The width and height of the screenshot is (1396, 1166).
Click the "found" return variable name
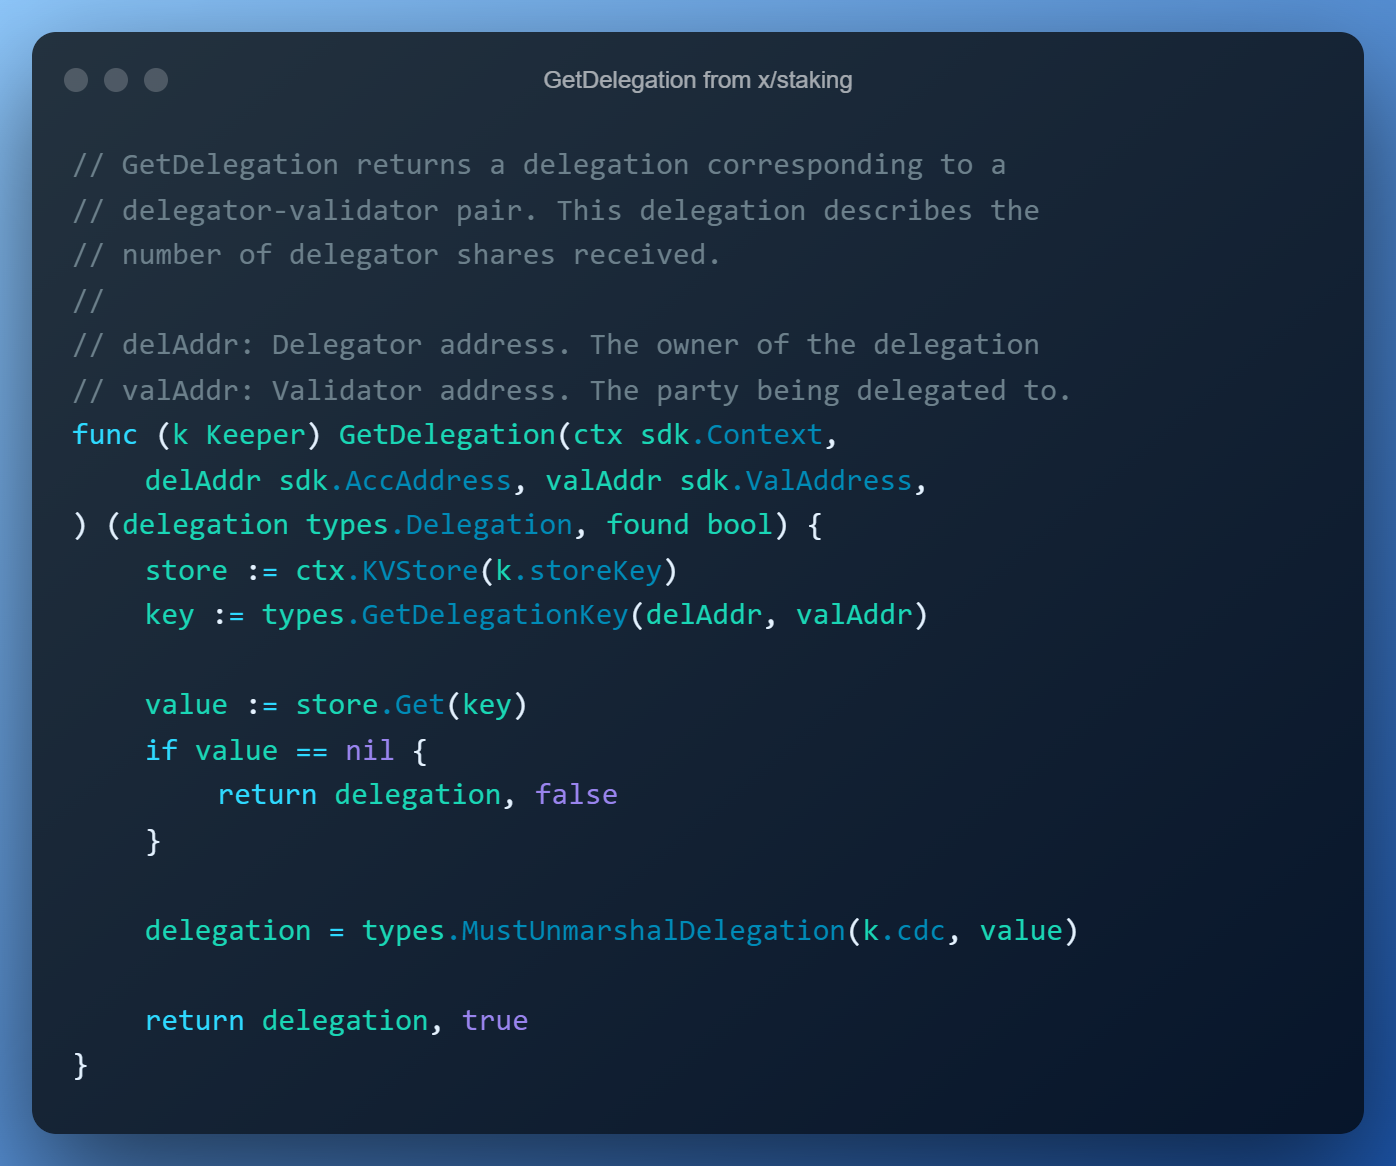[648, 525]
